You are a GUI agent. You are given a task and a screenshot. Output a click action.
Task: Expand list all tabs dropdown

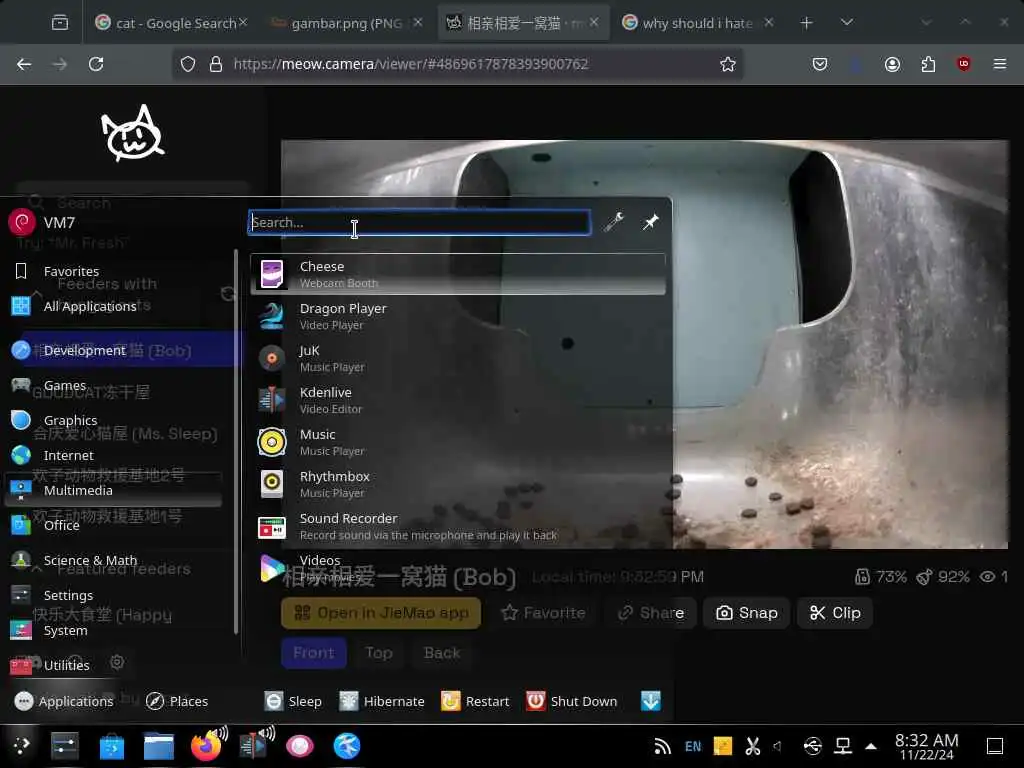[x=847, y=23]
